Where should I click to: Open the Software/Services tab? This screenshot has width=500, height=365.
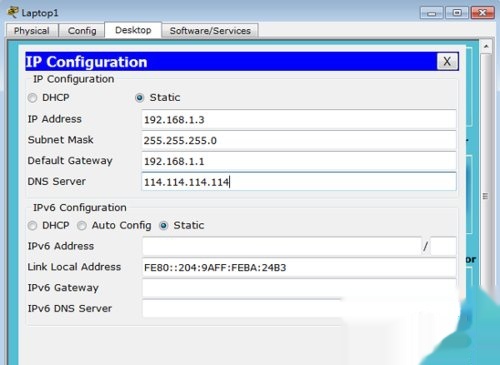[210, 31]
